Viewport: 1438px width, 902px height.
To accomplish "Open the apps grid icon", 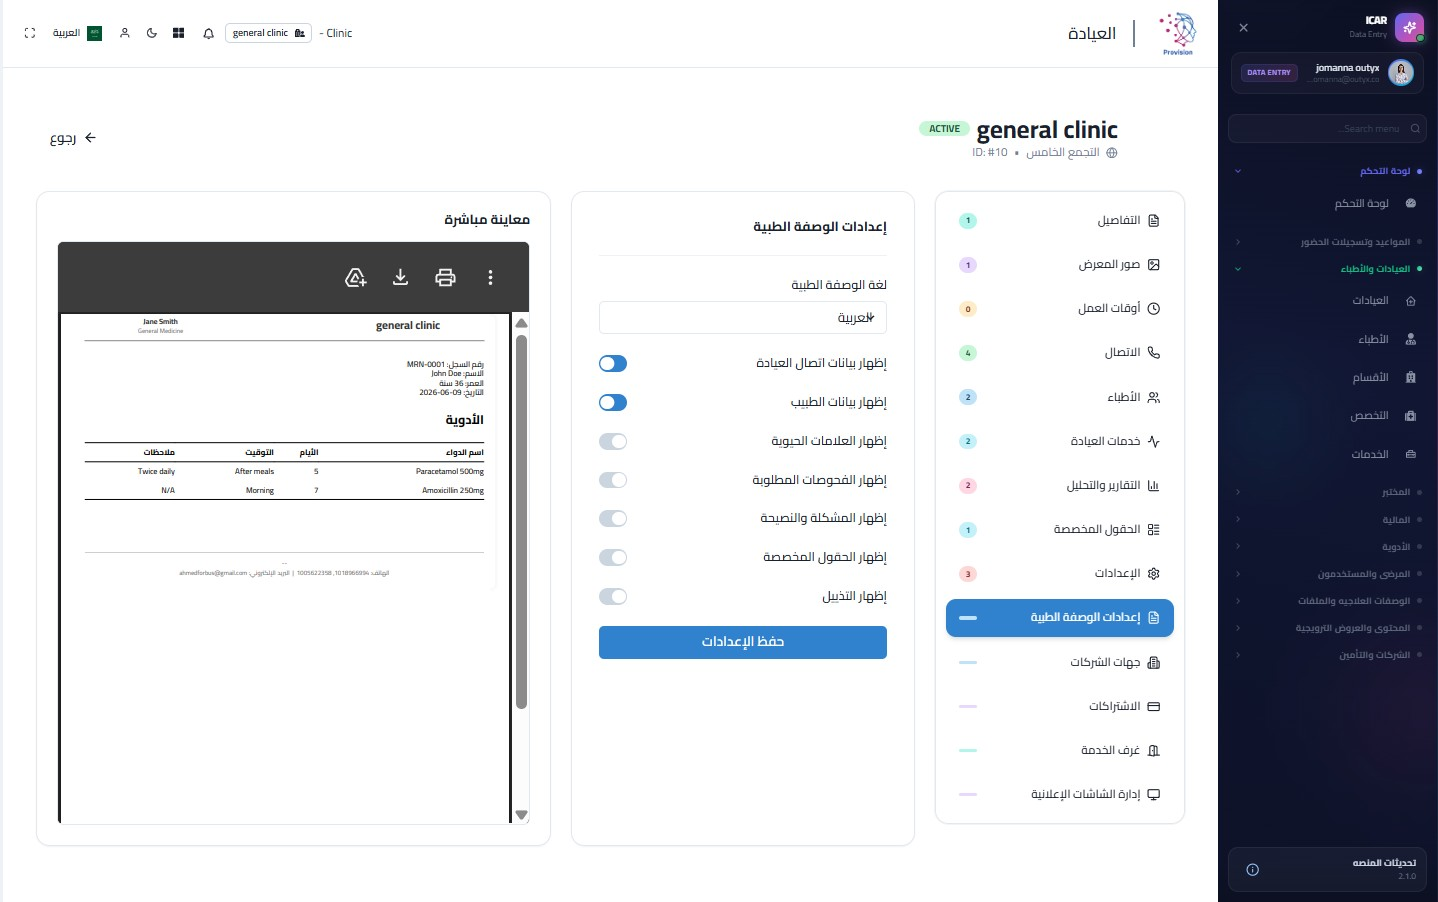I will (178, 33).
